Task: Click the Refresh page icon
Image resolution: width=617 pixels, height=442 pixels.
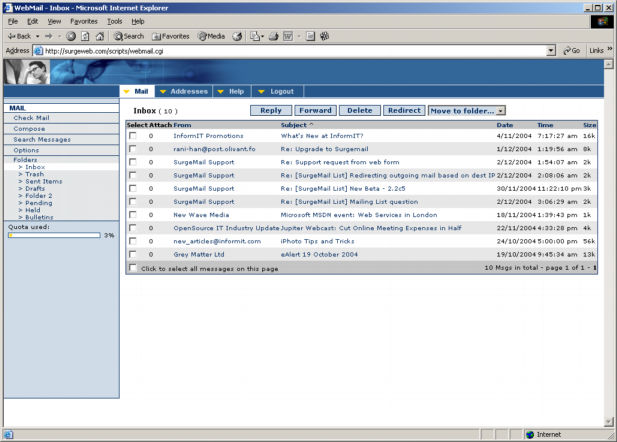Action: [x=85, y=36]
